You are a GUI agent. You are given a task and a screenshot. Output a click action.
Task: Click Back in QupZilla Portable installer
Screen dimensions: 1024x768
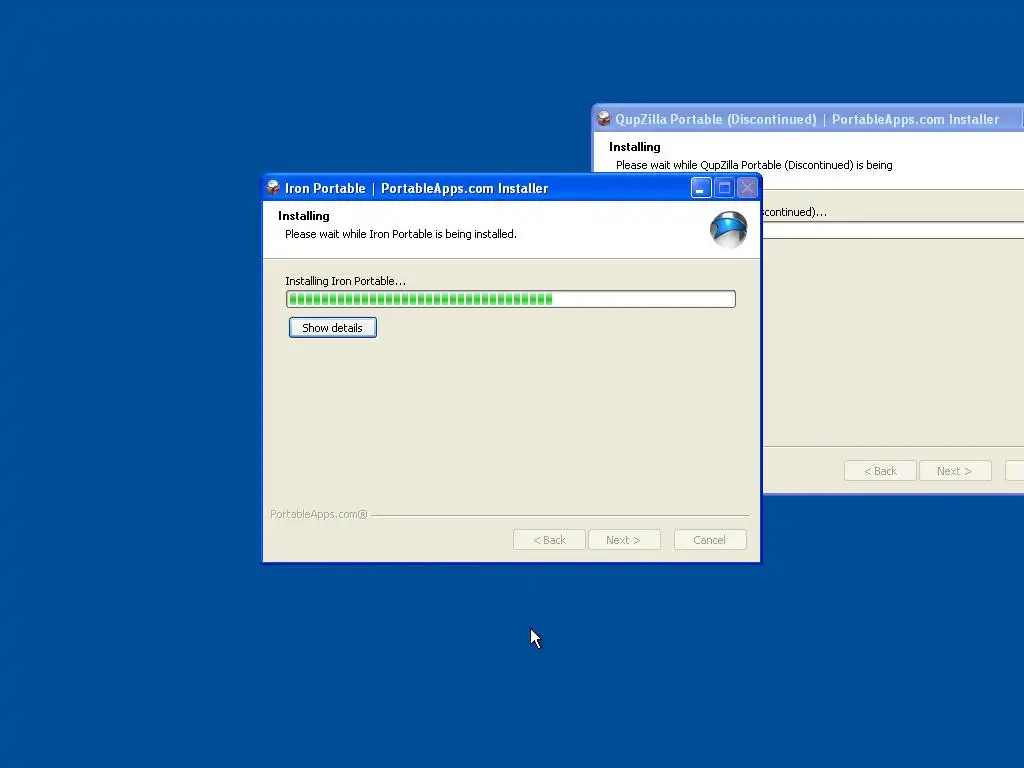(x=880, y=471)
